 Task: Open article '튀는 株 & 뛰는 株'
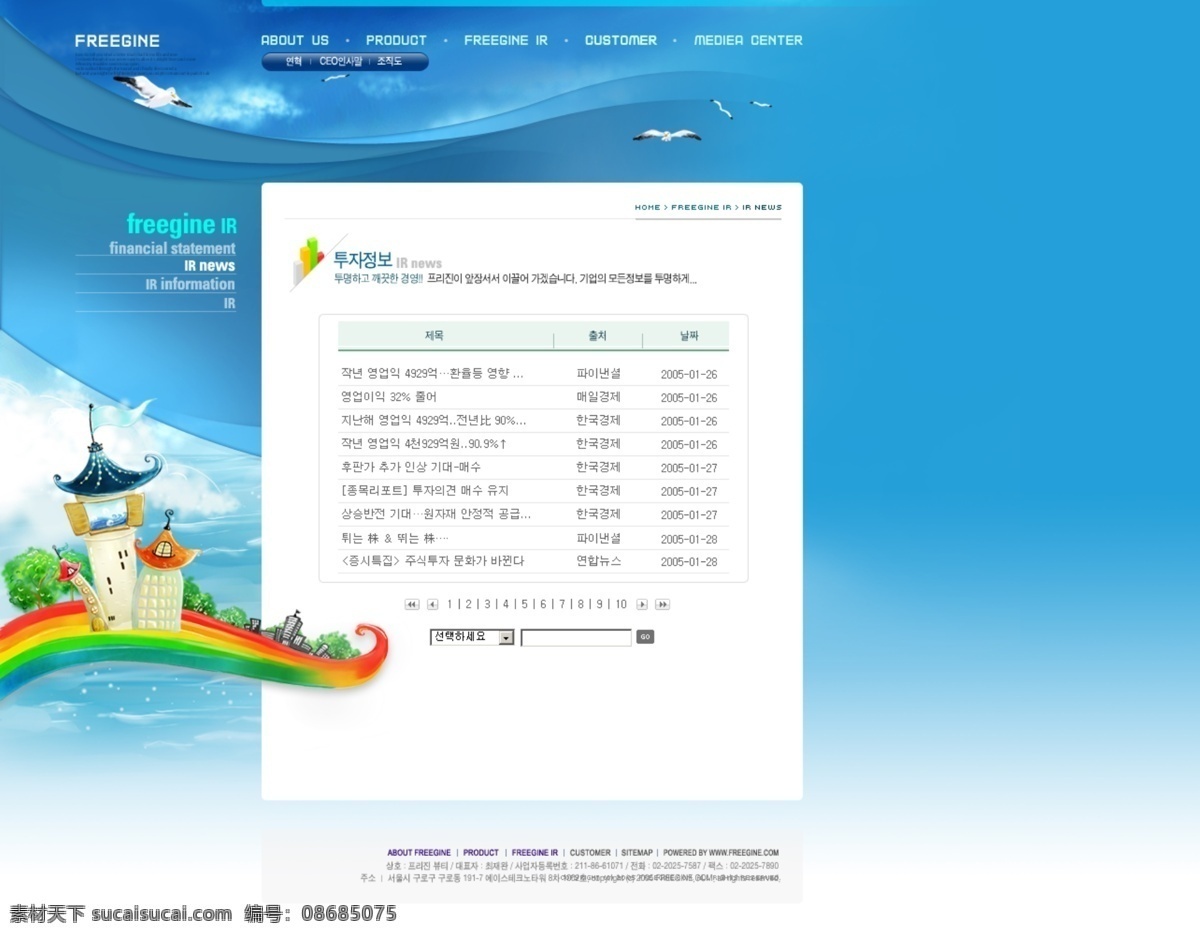394,538
